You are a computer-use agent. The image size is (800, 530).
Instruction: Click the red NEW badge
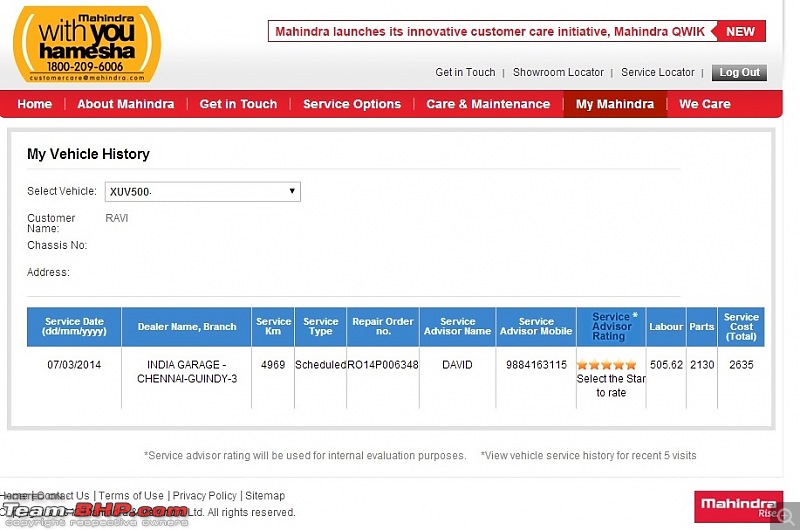tap(739, 31)
